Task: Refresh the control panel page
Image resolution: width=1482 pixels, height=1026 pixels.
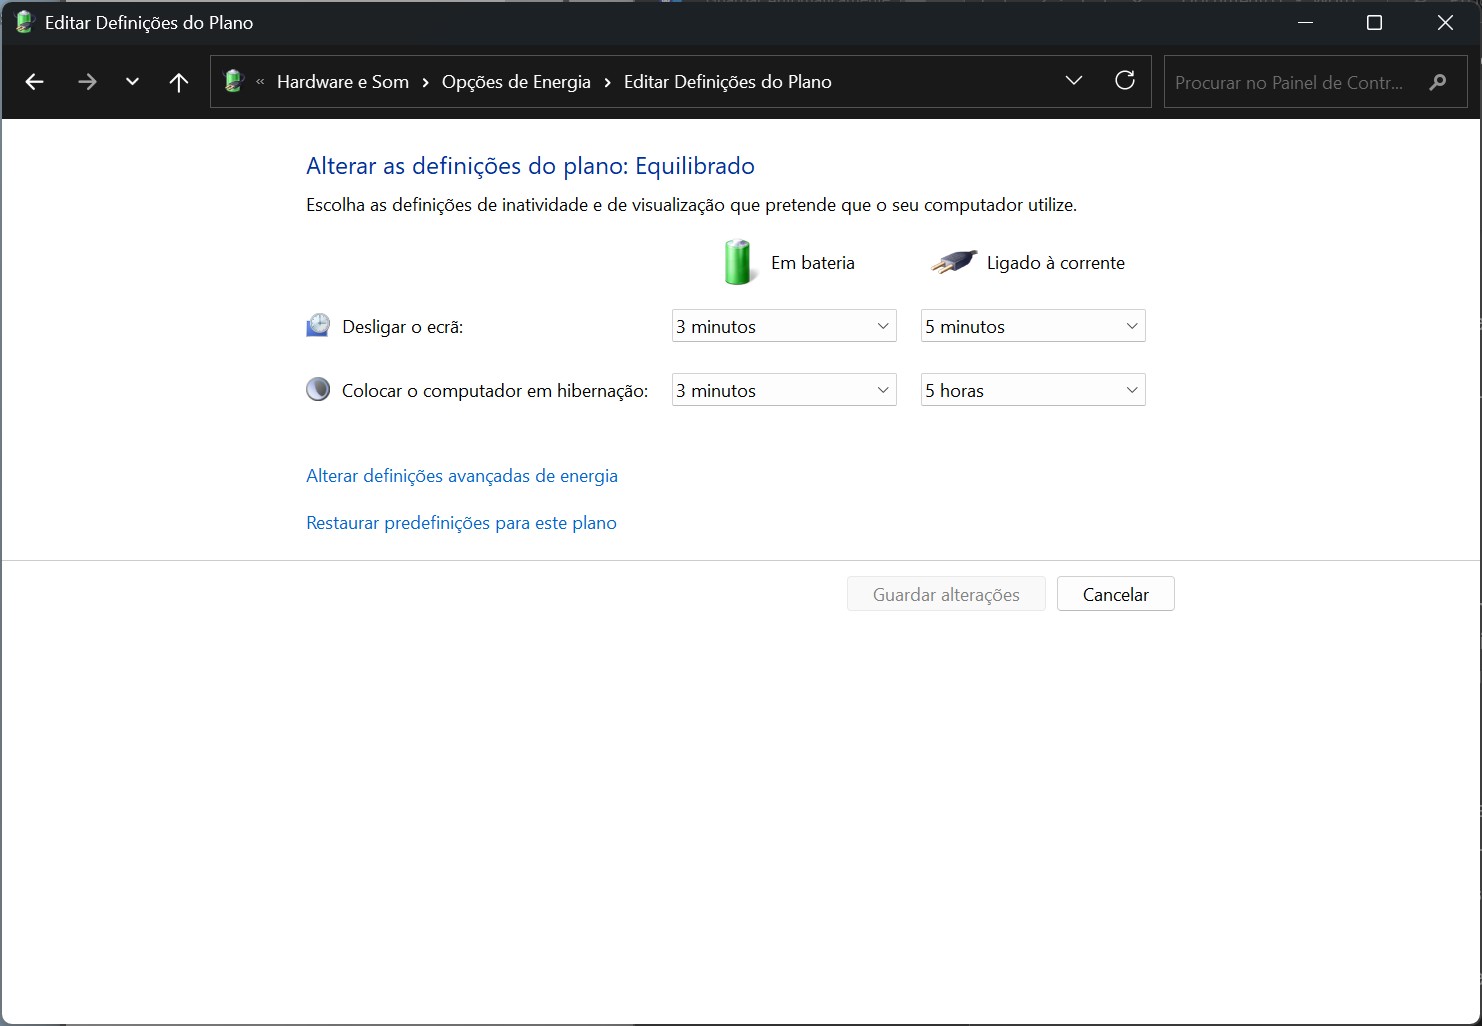Action: click(x=1125, y=81)
